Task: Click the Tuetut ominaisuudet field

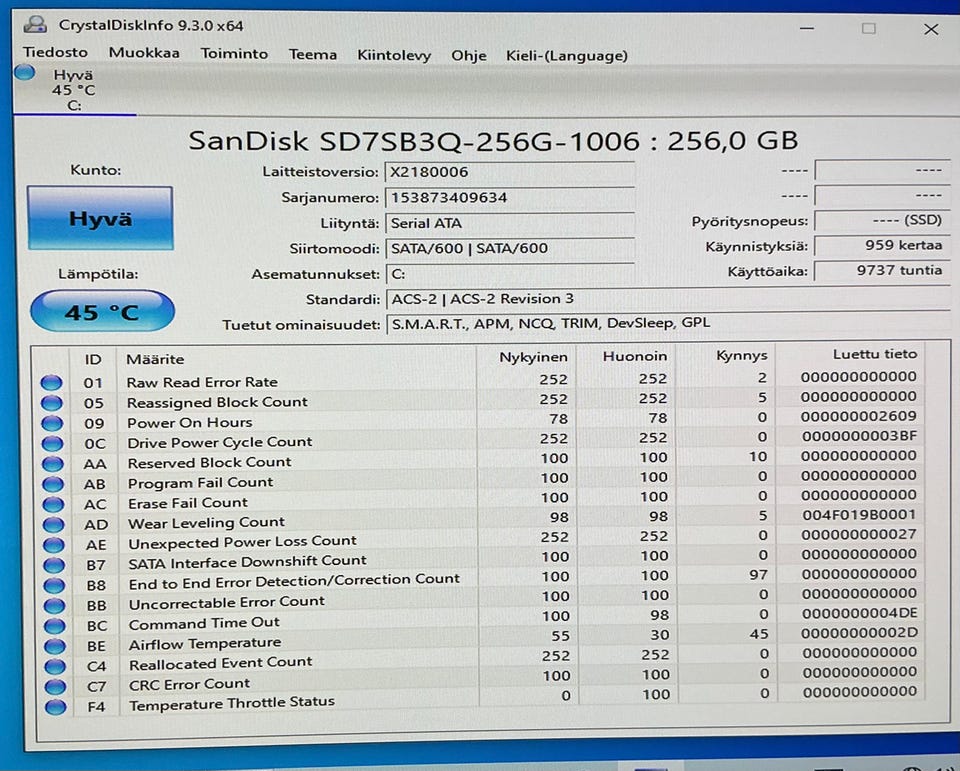Action: 668,323
